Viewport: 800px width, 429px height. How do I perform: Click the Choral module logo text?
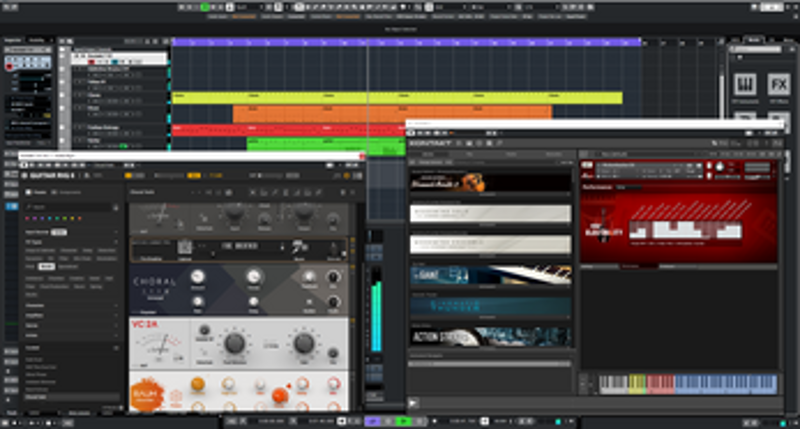tap(155, 282)
